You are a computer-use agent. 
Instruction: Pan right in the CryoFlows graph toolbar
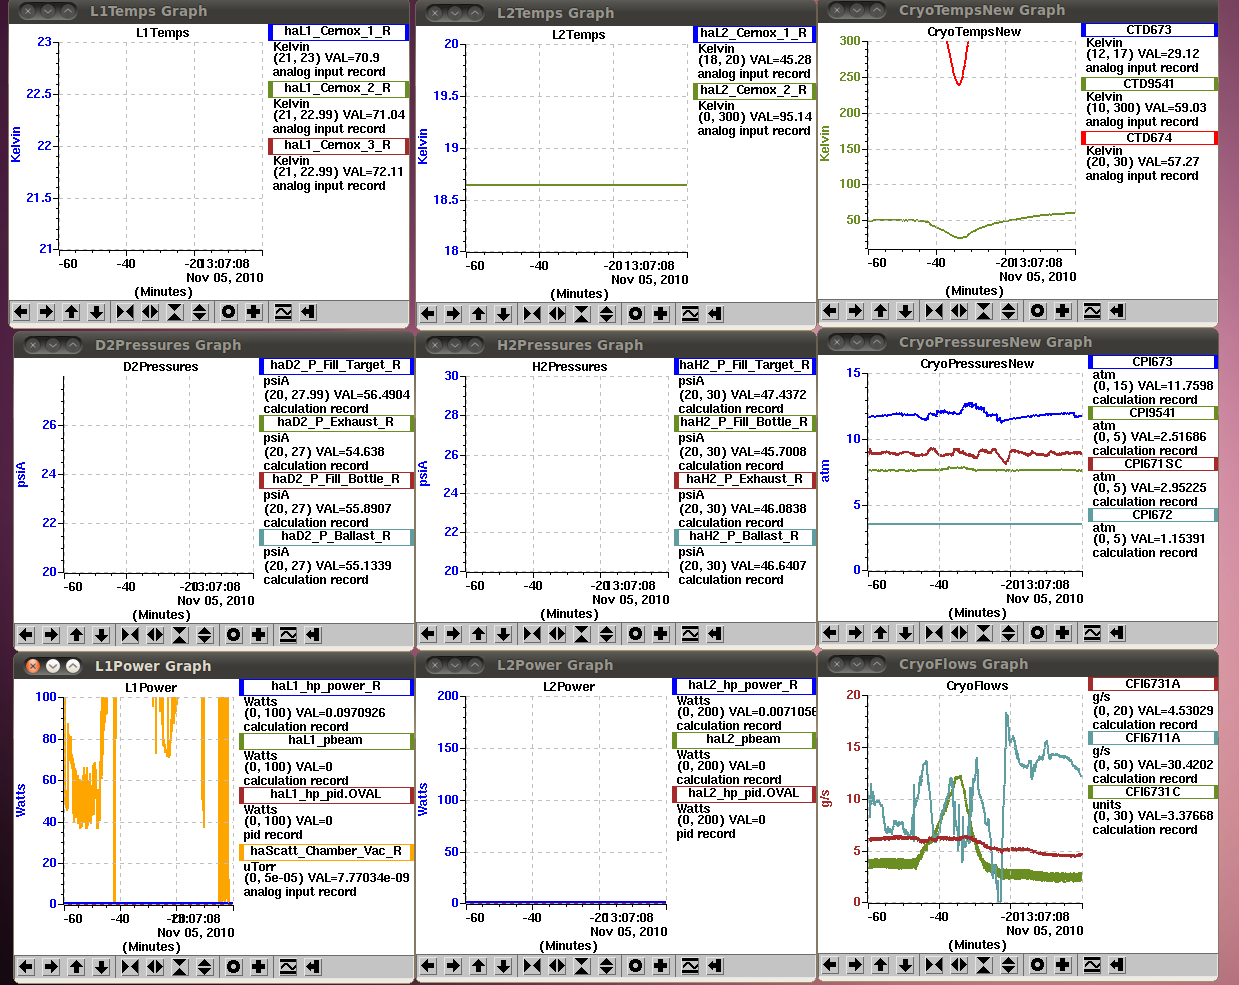point(855,965)
